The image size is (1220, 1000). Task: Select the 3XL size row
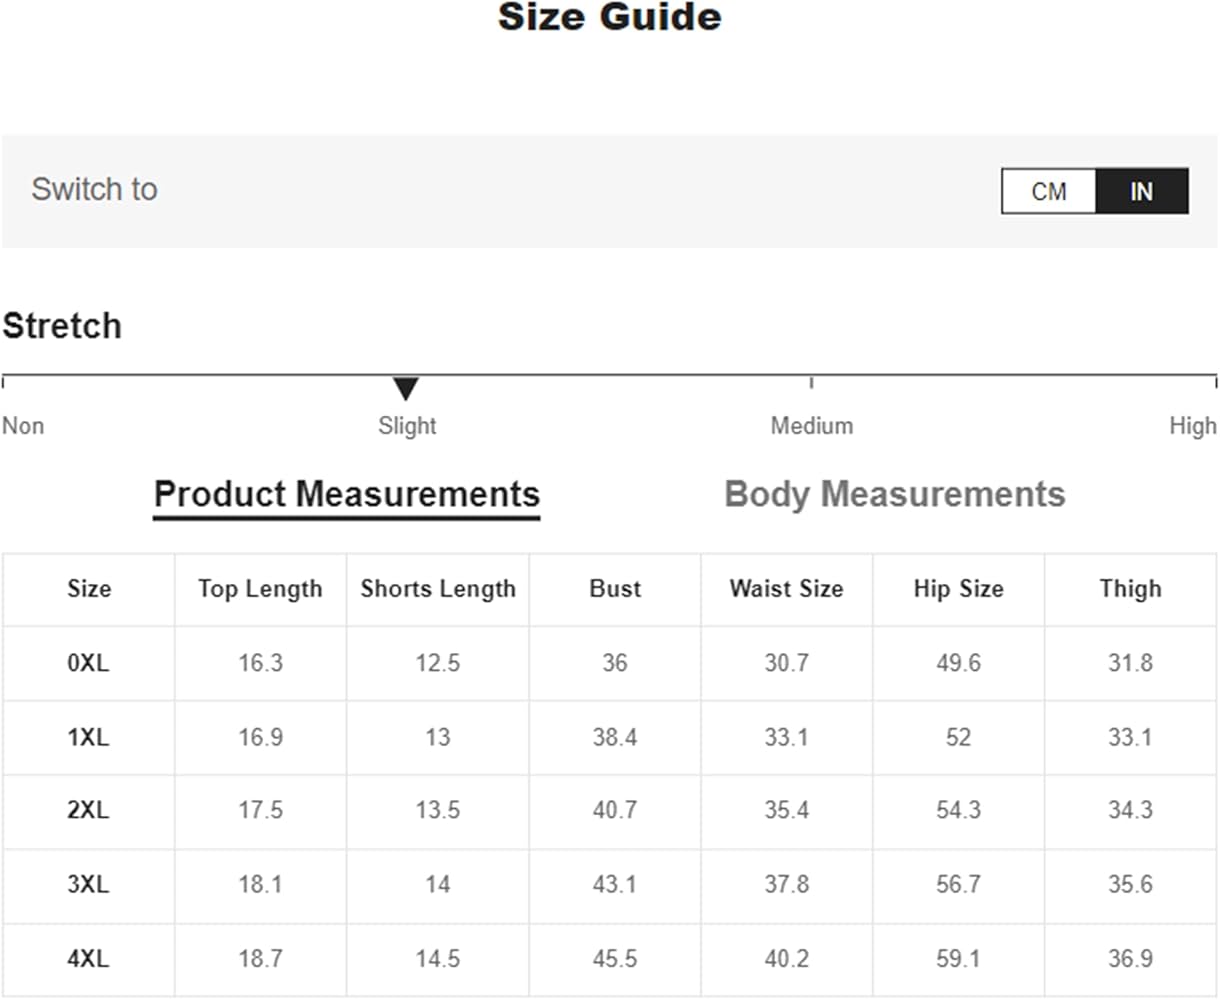click(88, 884)
